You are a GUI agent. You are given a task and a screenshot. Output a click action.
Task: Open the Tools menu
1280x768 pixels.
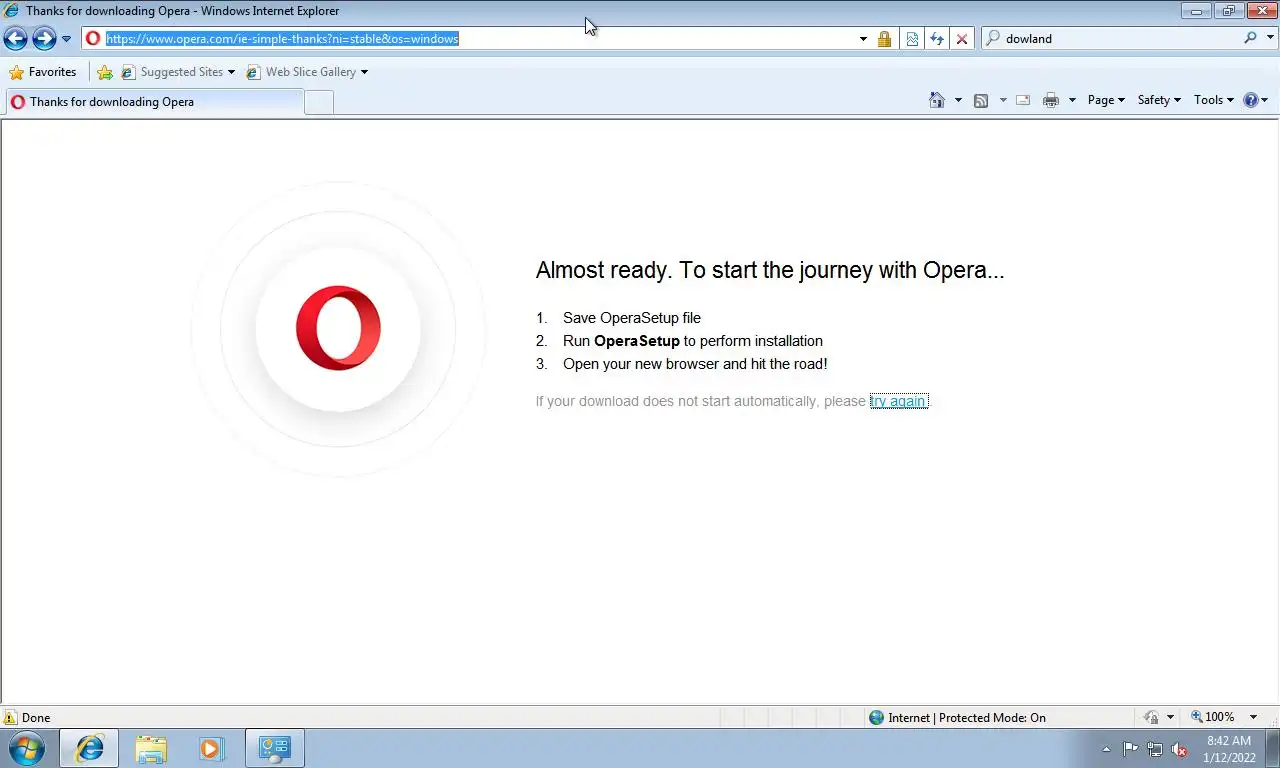[x=1214, y=100]
